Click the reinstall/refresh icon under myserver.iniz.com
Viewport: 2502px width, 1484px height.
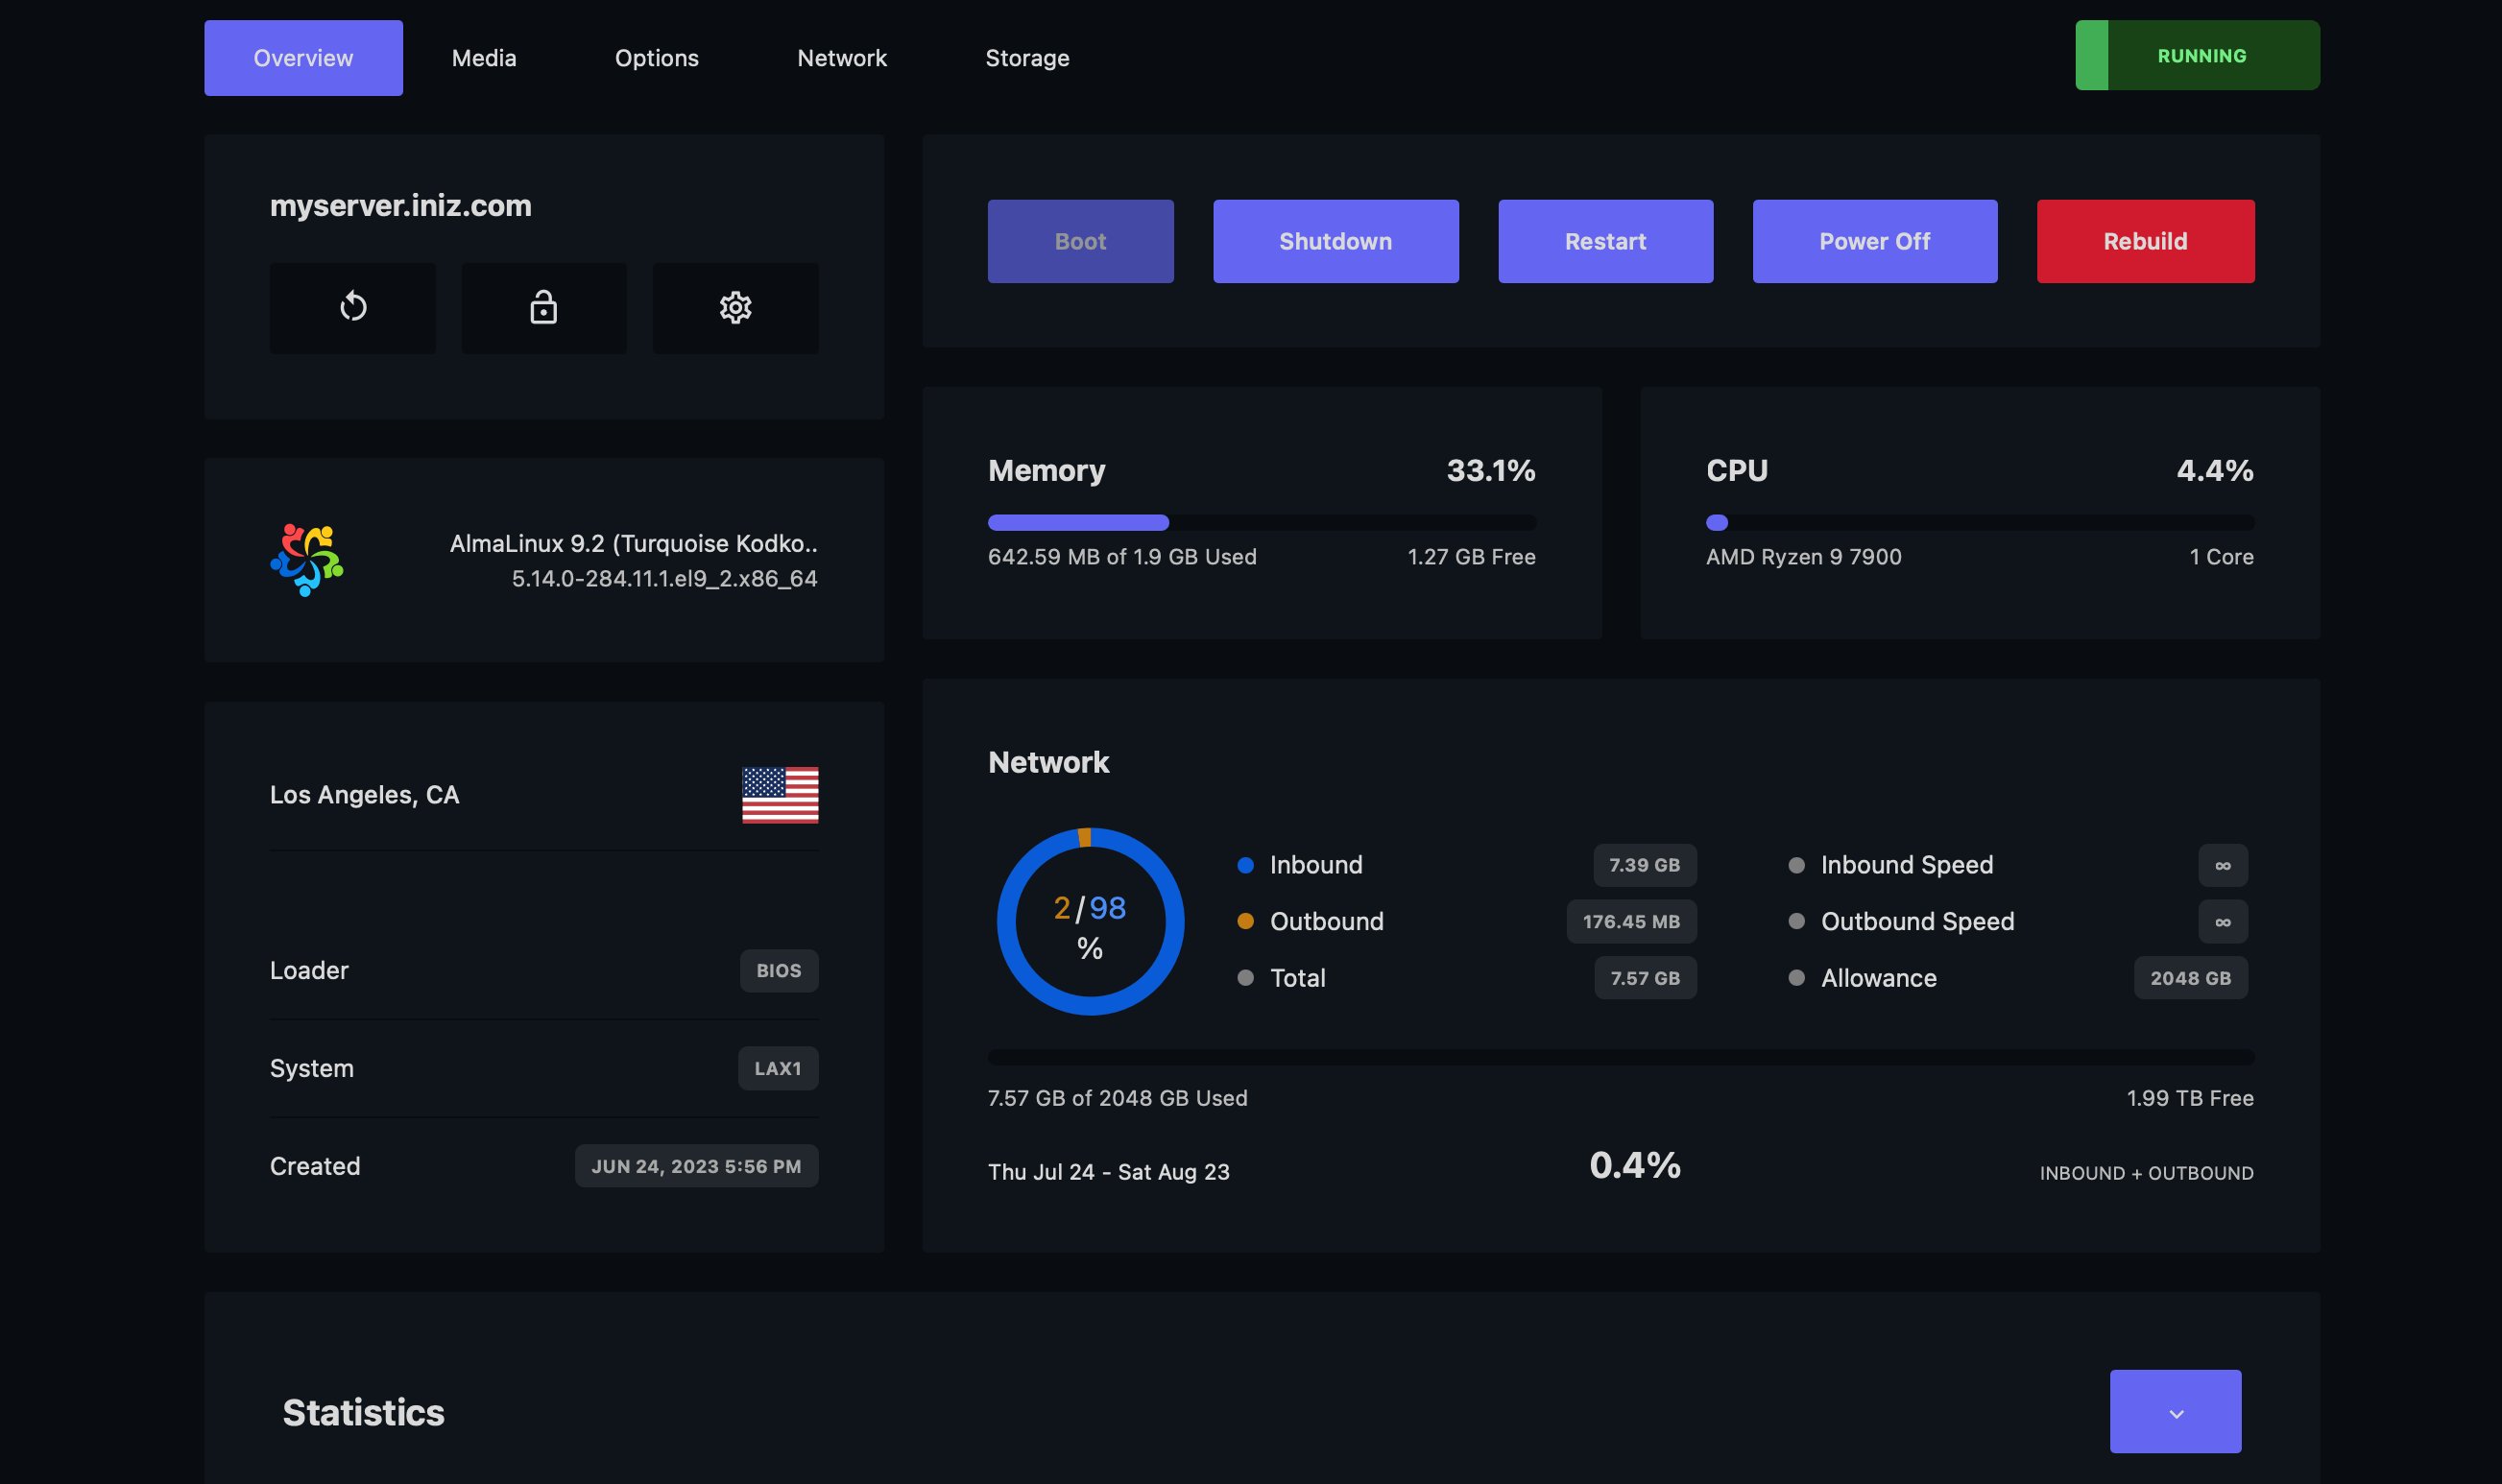click(352, 307)
